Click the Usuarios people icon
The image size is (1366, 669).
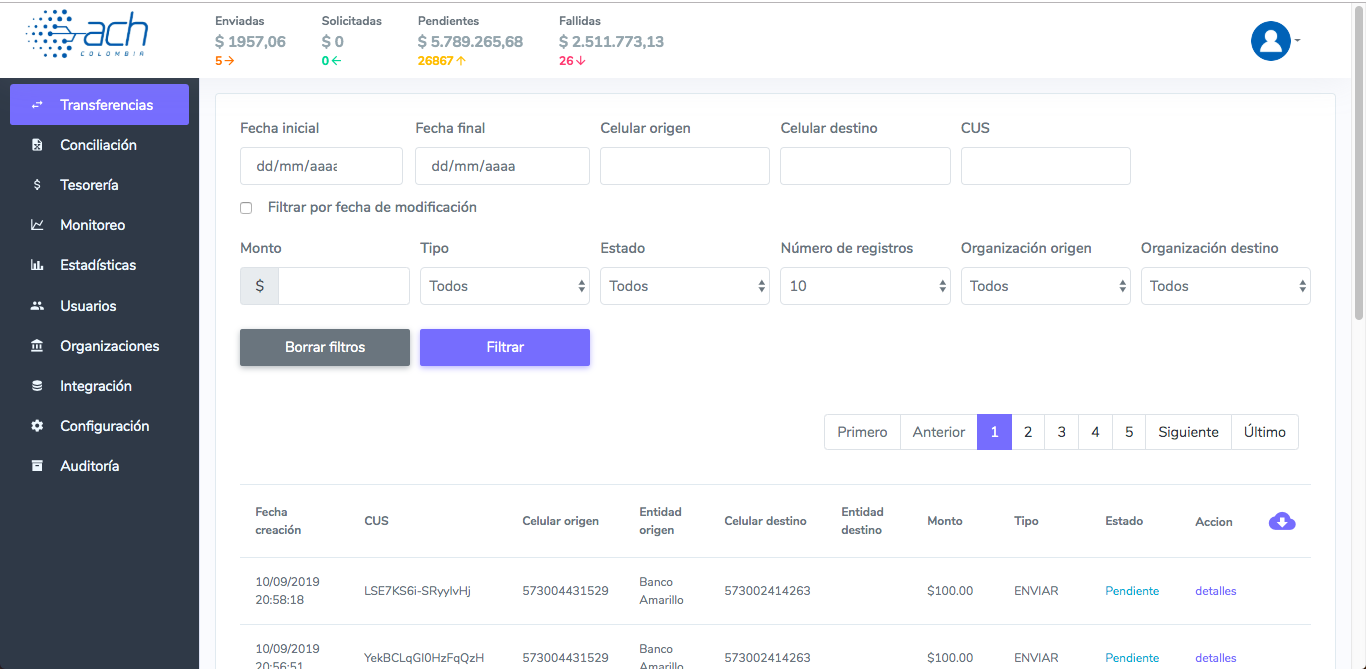tap(37, 306)
